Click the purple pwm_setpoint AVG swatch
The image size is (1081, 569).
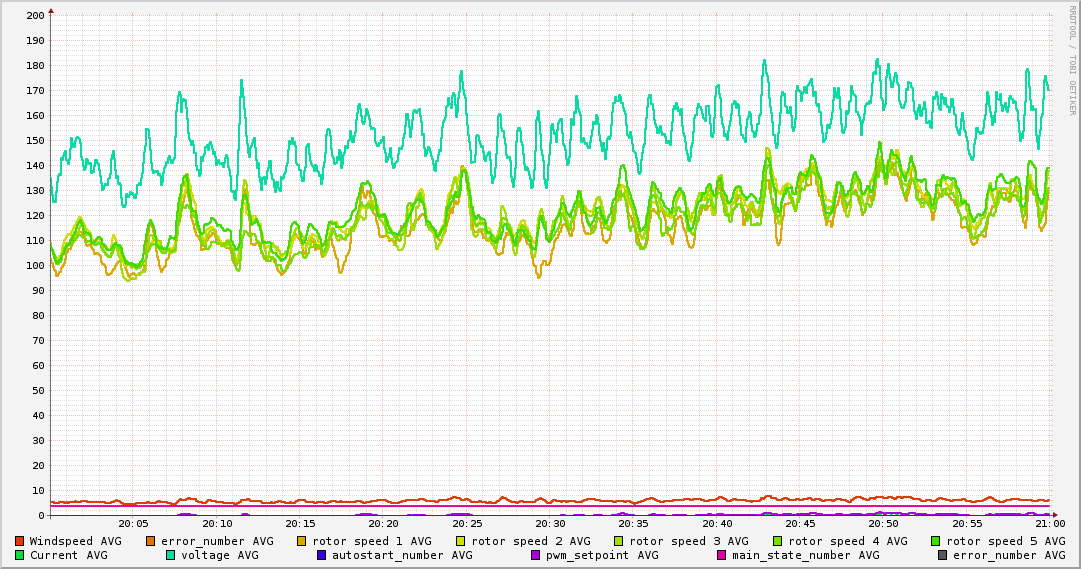(x=536, y=555)
